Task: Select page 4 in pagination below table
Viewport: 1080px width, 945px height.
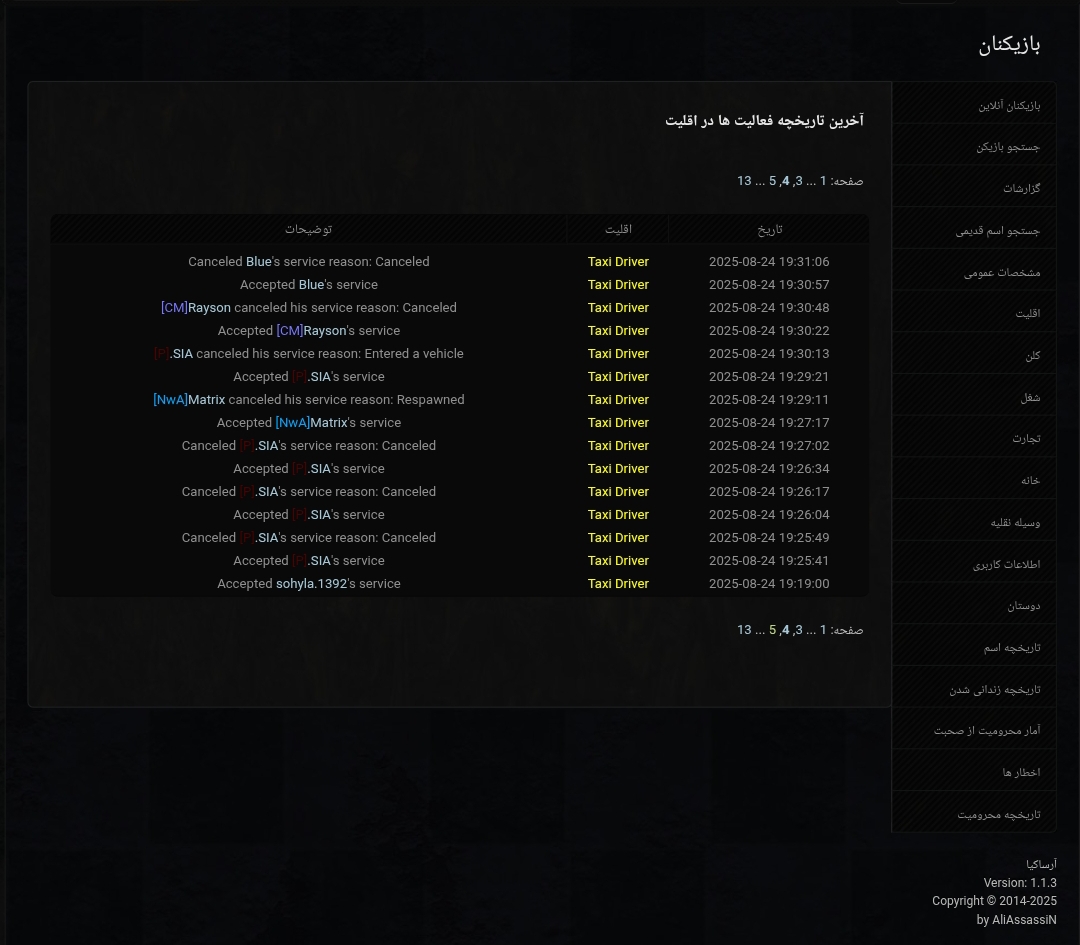Action: pos(785,630)
